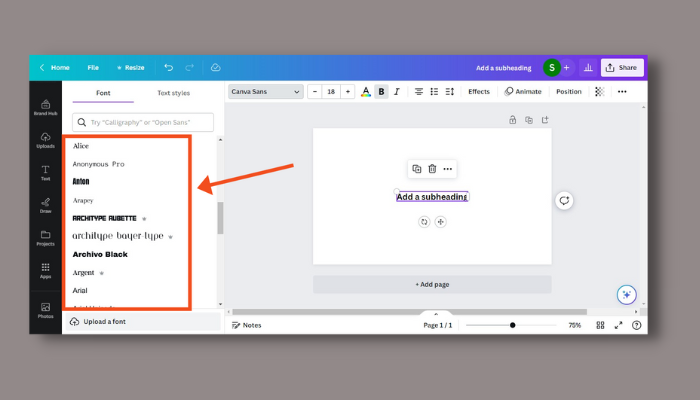Viewport: 700px width, 400px height.
Task: Click the redo arrow icon
Action: [190, 67]
